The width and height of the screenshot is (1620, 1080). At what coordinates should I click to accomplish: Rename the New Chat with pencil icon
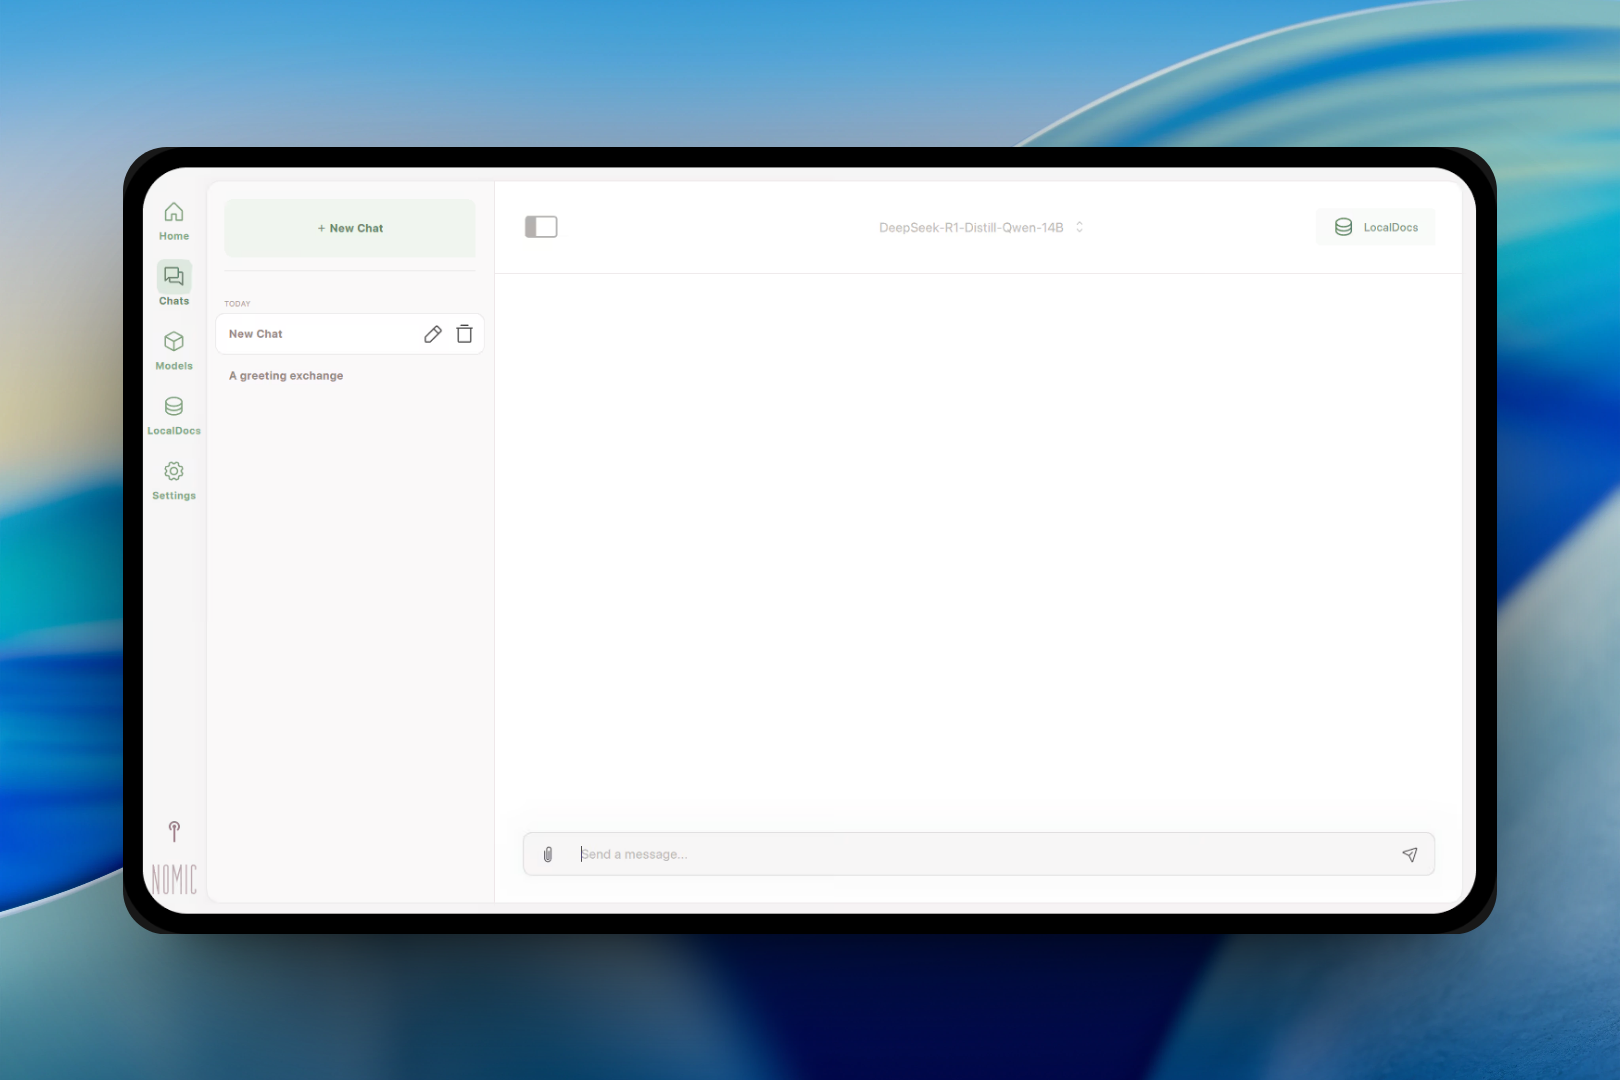[433, 334]
